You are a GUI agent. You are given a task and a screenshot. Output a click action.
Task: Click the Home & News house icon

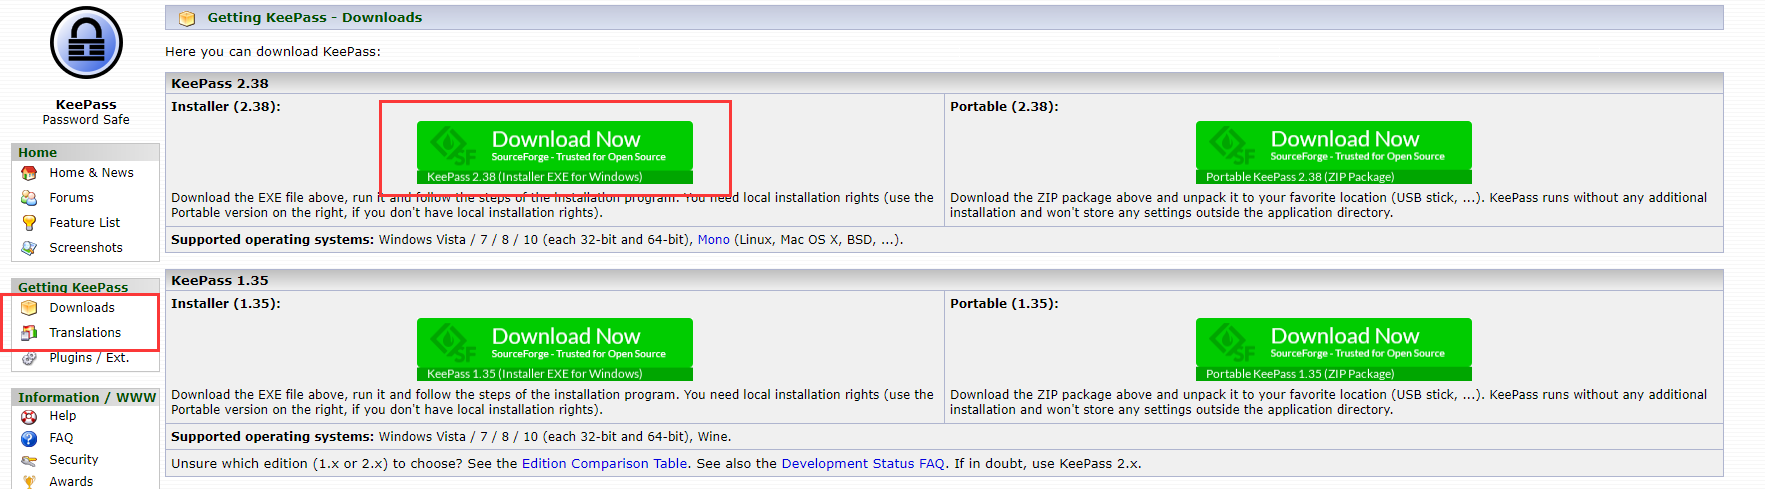29,173
